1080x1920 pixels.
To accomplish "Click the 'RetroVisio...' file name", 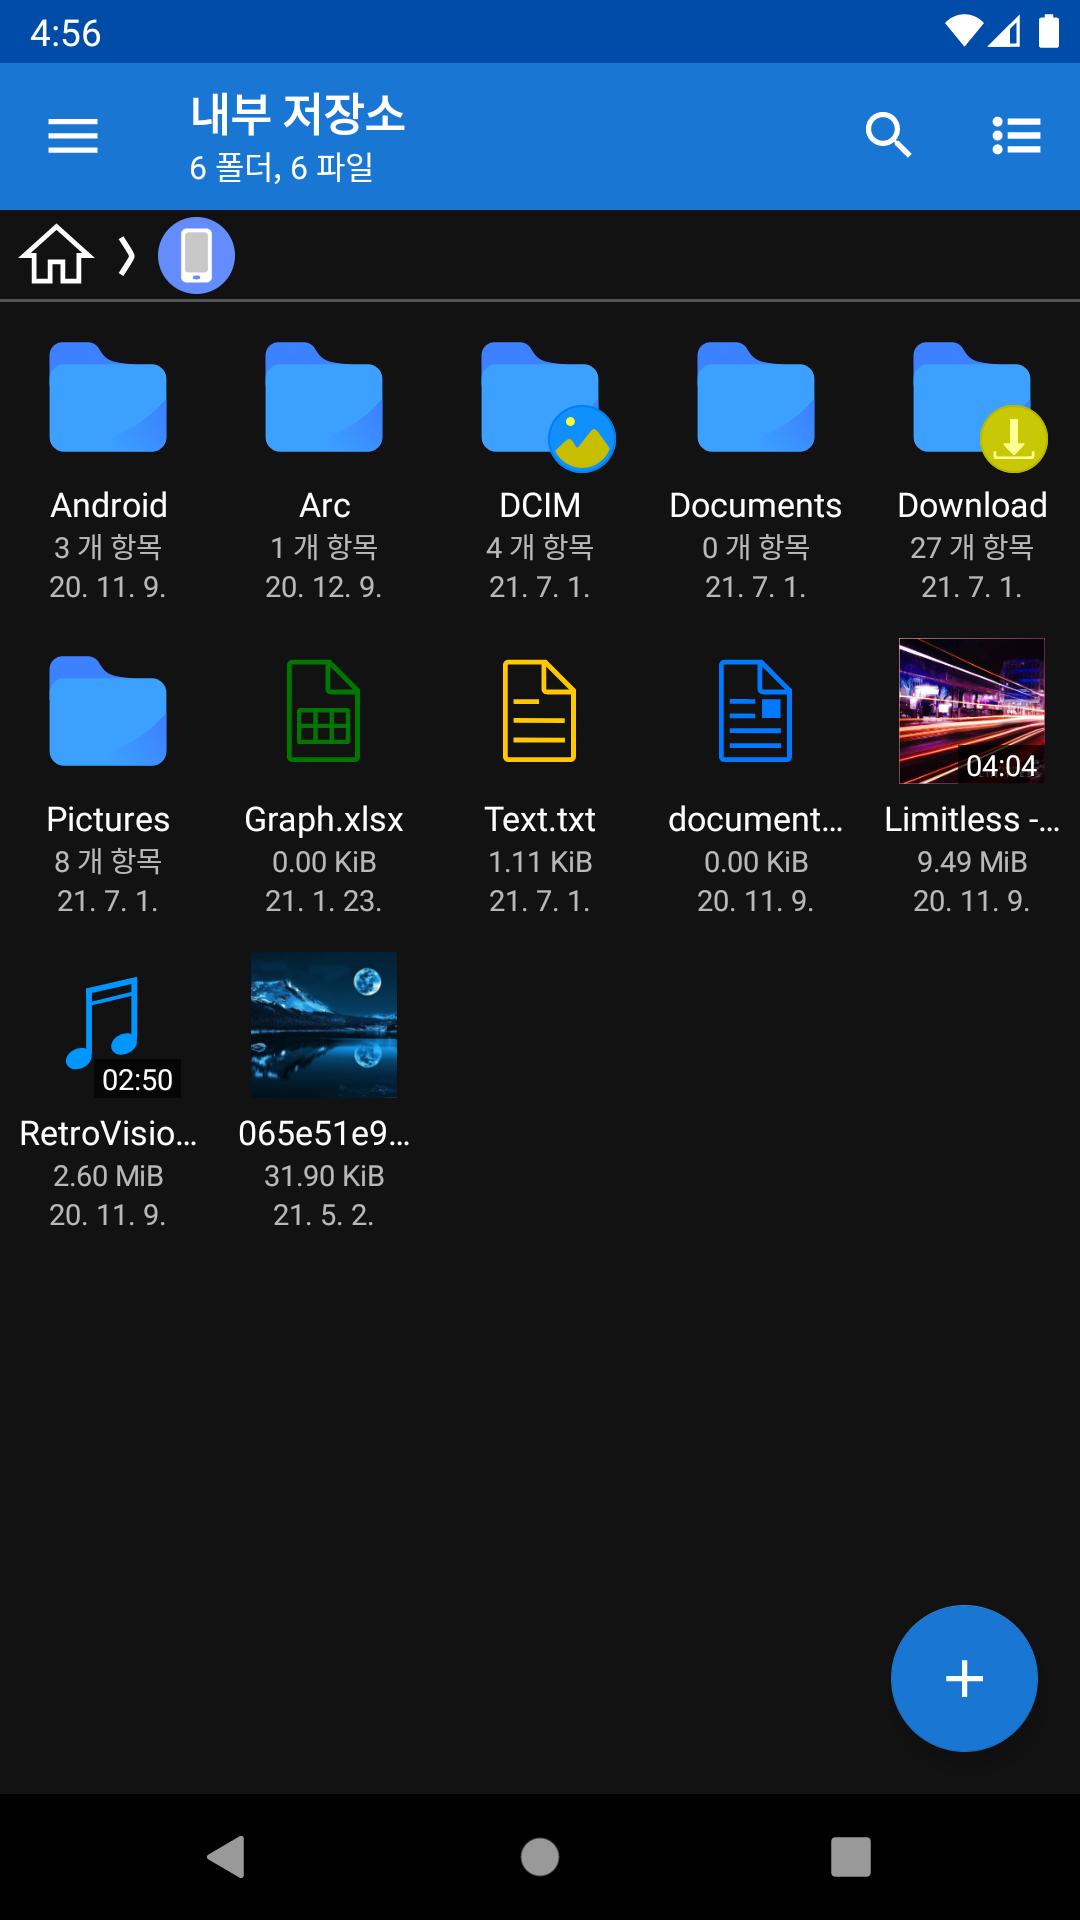I will click(108, 1134).
